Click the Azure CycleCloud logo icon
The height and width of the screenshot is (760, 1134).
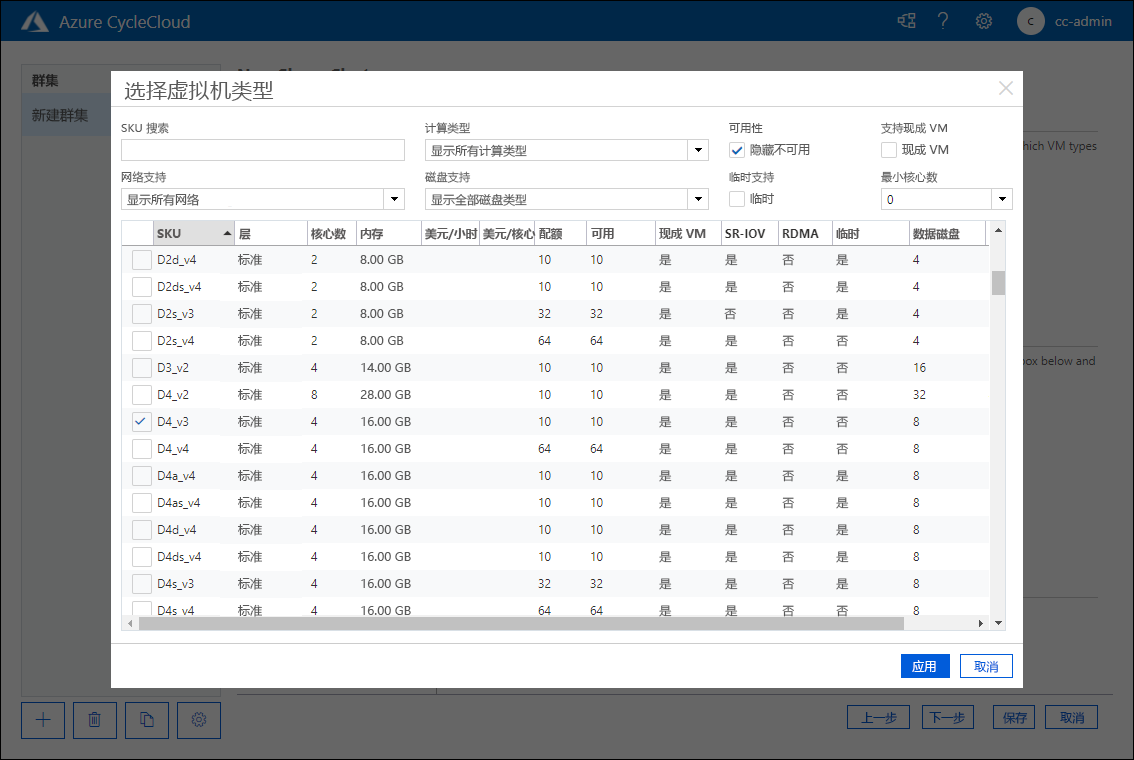(x=35, y=22)
